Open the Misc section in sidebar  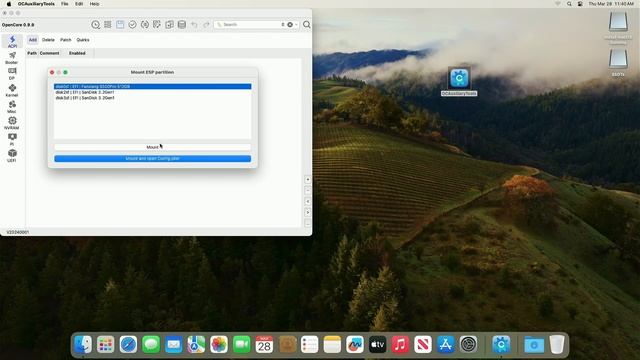(x=12, y=107)
